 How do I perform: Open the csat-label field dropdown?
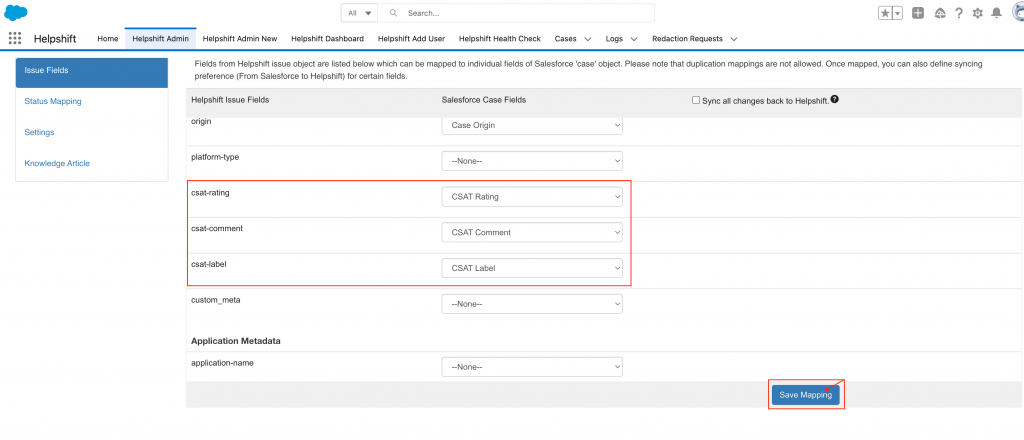(x=532, y=268)
